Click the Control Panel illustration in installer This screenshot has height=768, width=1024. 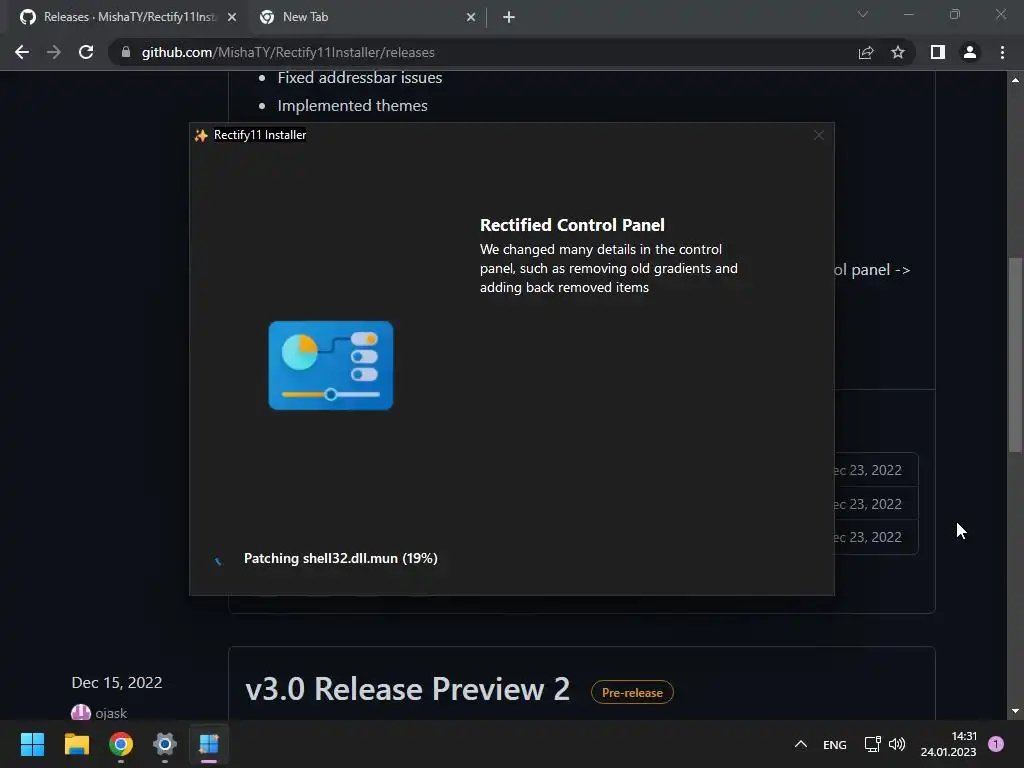(330, 365)
